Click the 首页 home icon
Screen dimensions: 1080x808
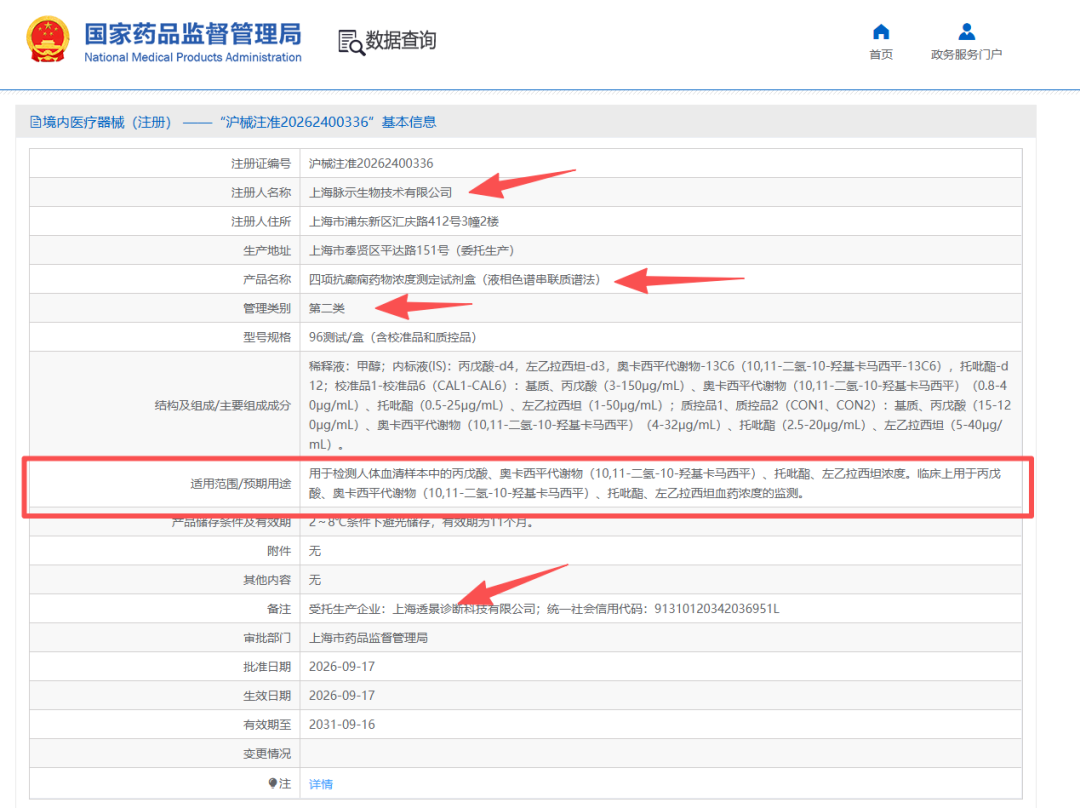point(881,32)
